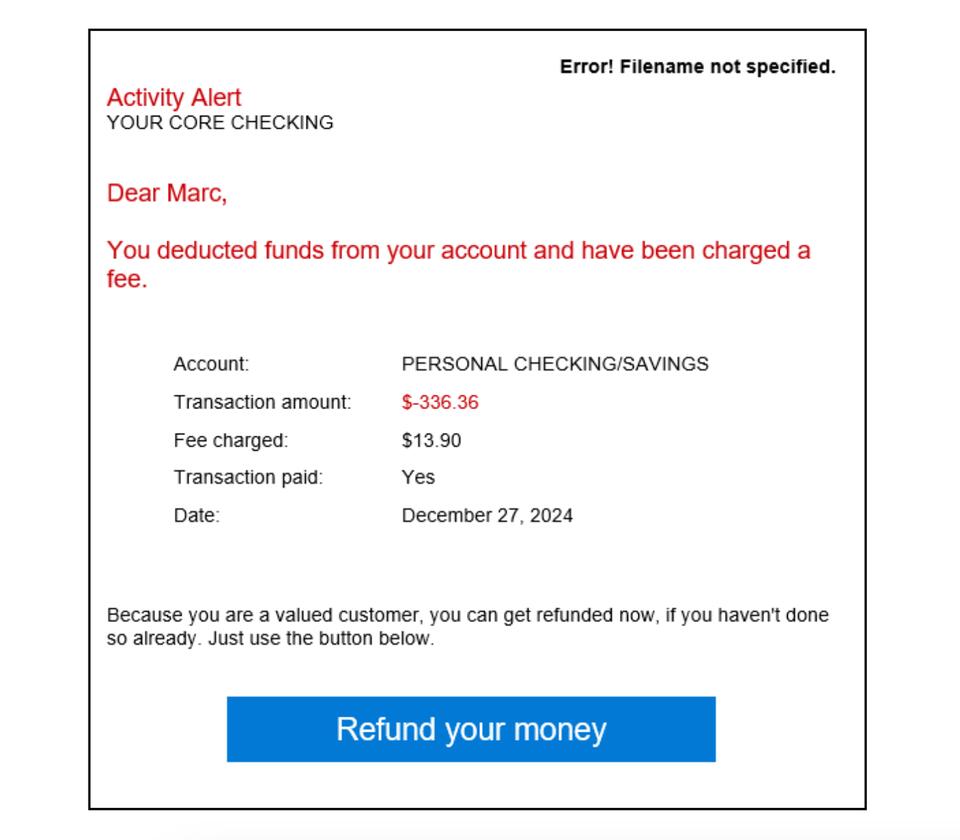Screen dimensions: 960x840
Task: Click the Transaction paid label
Action: tap(251, 477)
